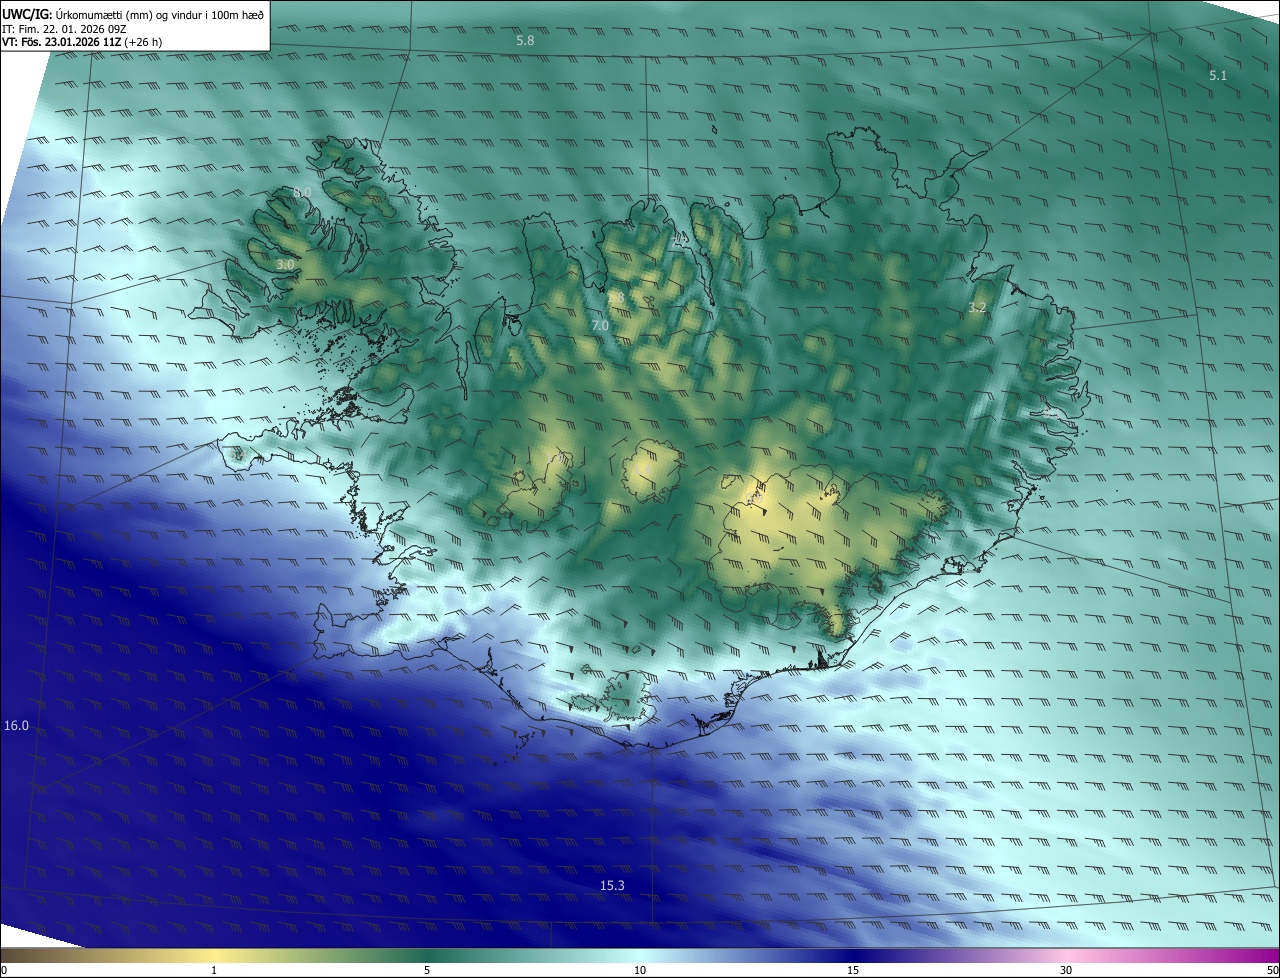Click the value 7.0 in north Iceland
The image size is (1280, 978).
[600, 326]
